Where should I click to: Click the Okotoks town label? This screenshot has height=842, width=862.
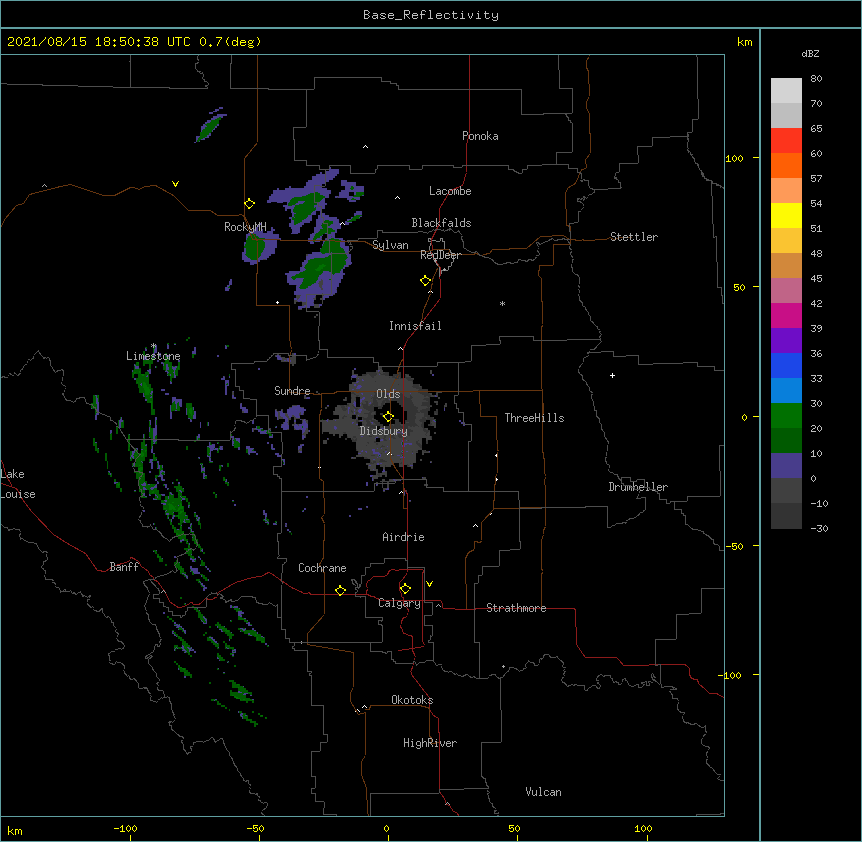click(x=412, y=700)
